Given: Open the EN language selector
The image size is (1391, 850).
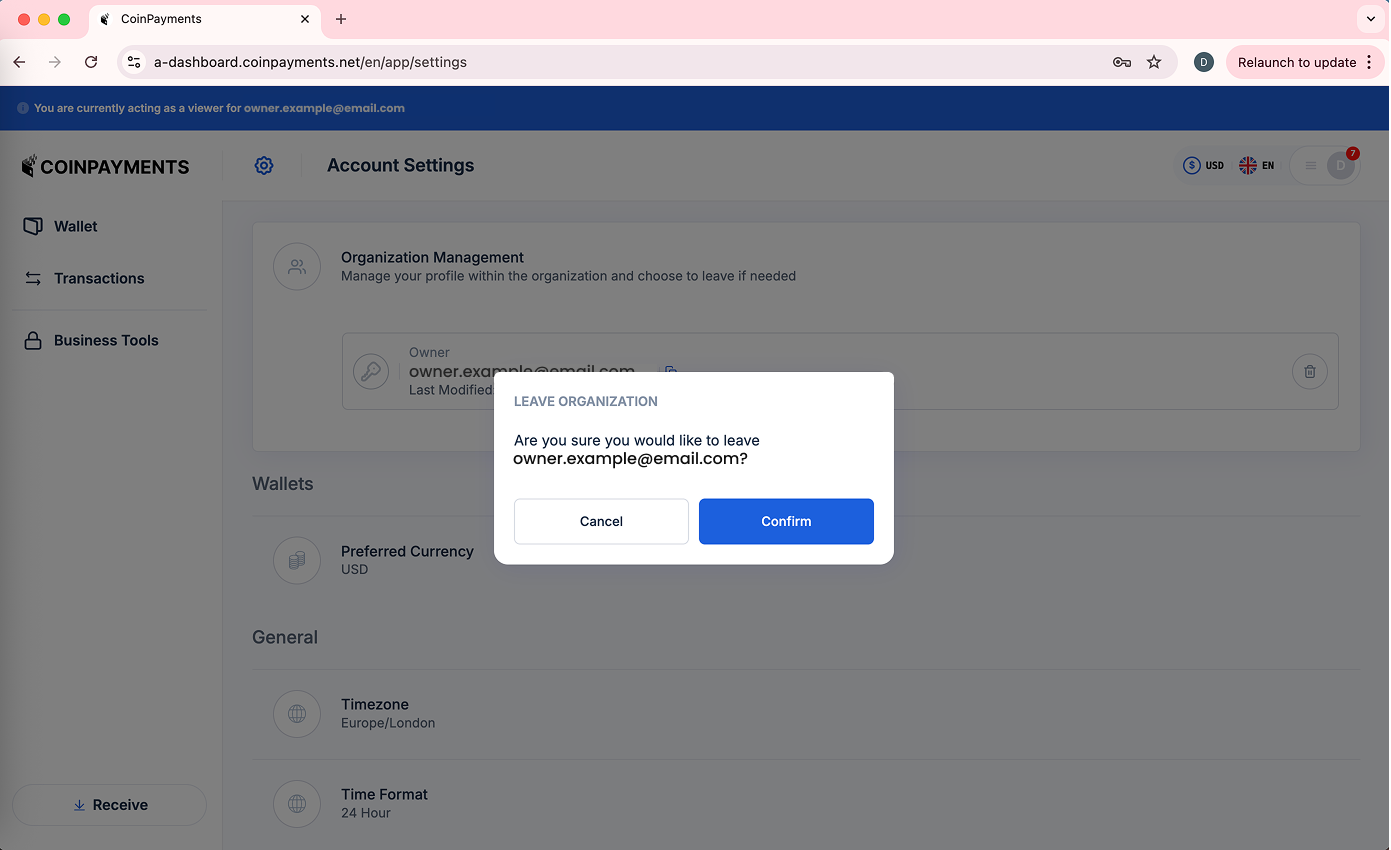Looking at the screenshot, I should point(1256,166).
